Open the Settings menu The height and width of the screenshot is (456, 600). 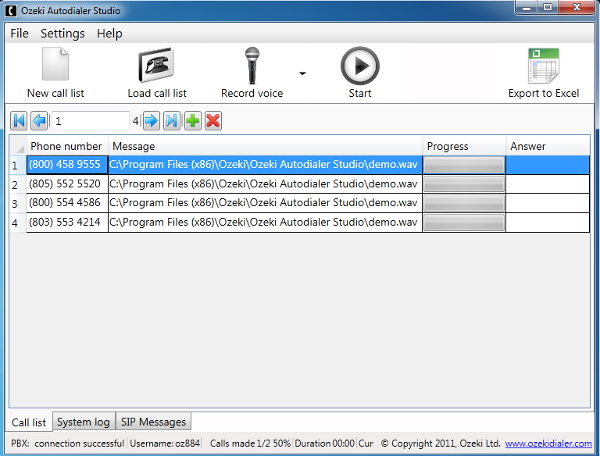[x=62, y=33]
